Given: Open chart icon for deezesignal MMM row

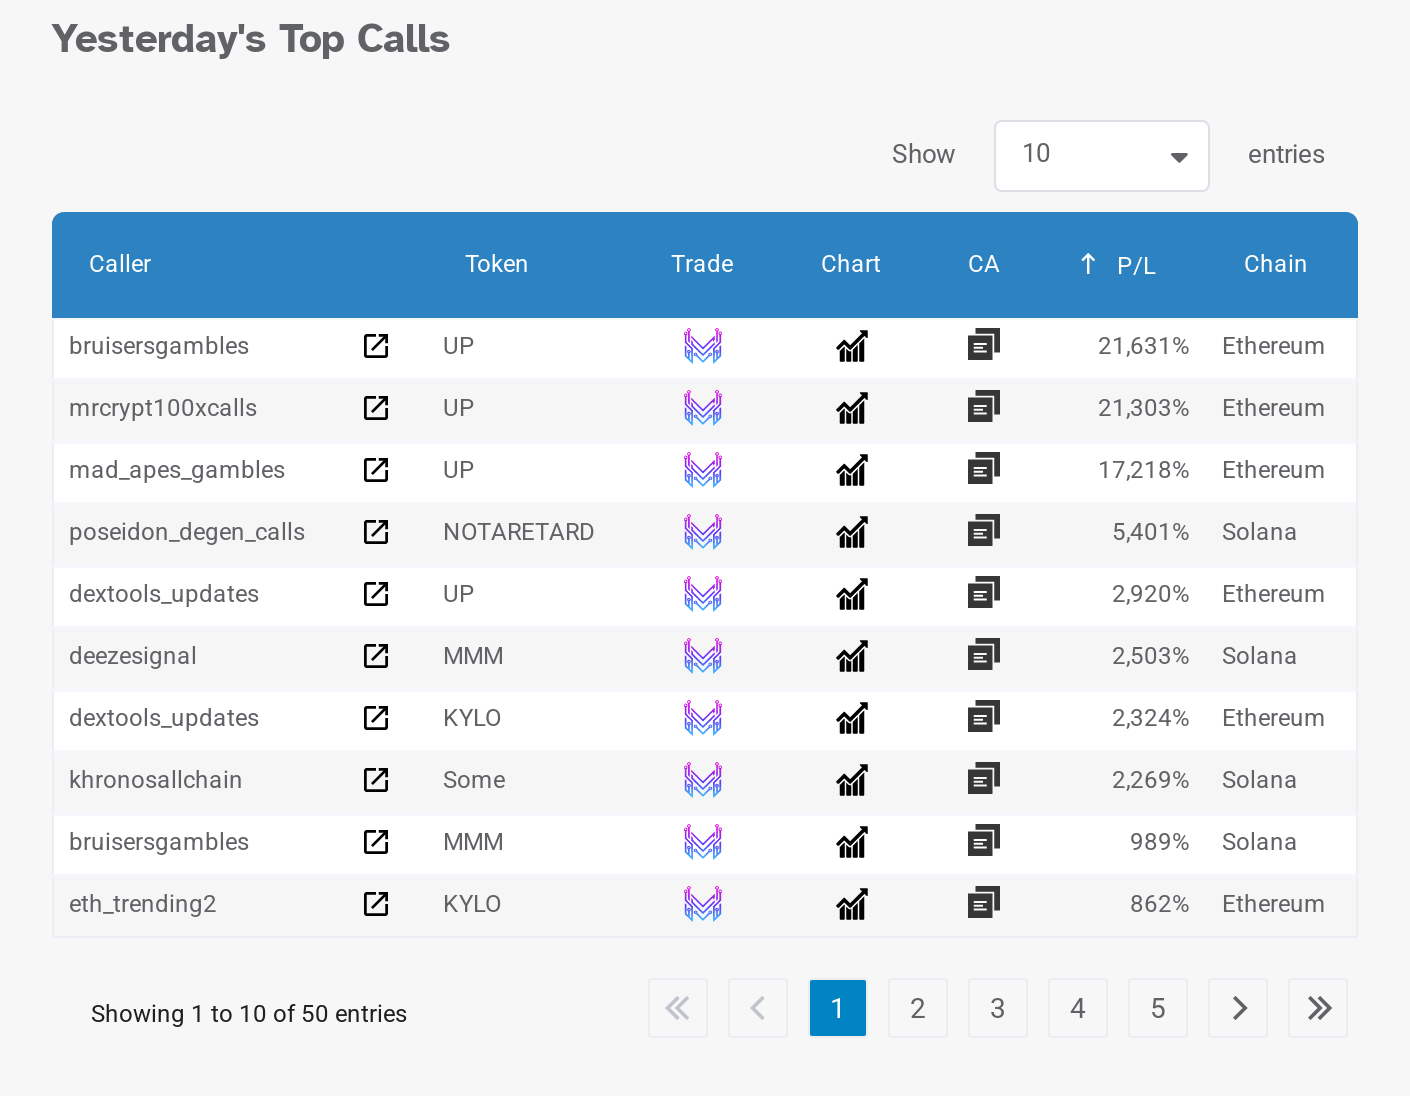Looking at the screenshot, I should (851, 656).
